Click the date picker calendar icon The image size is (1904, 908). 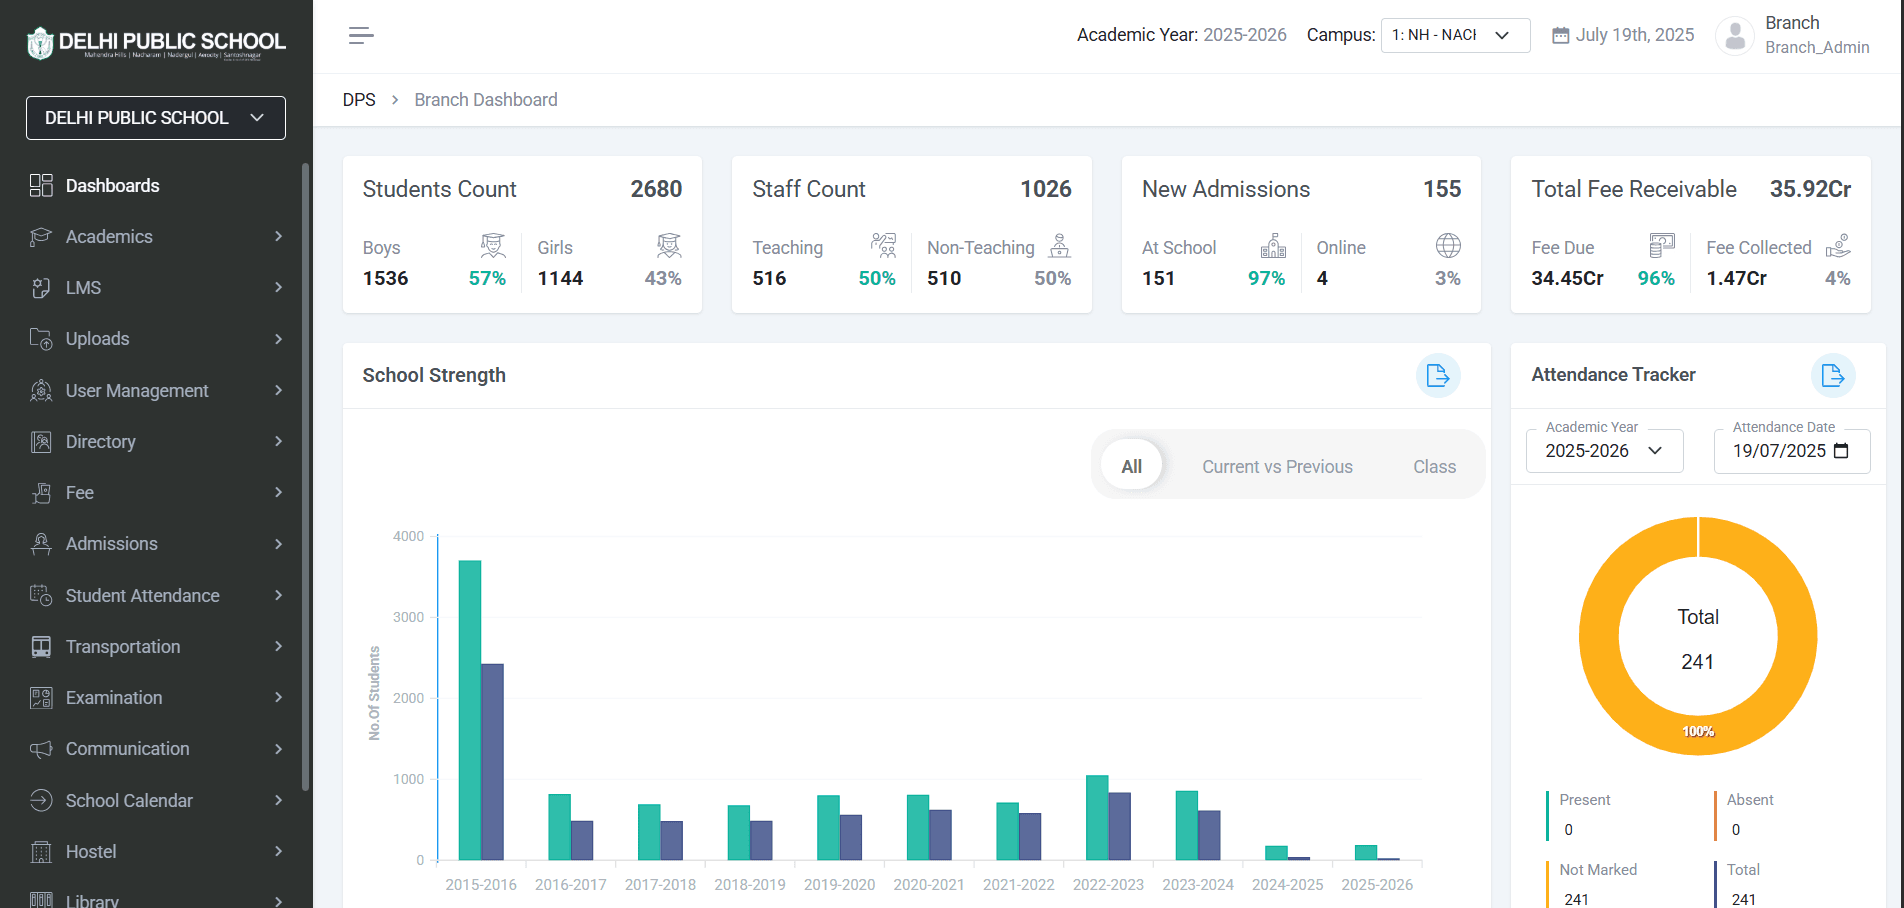(x=1841, y=451)
